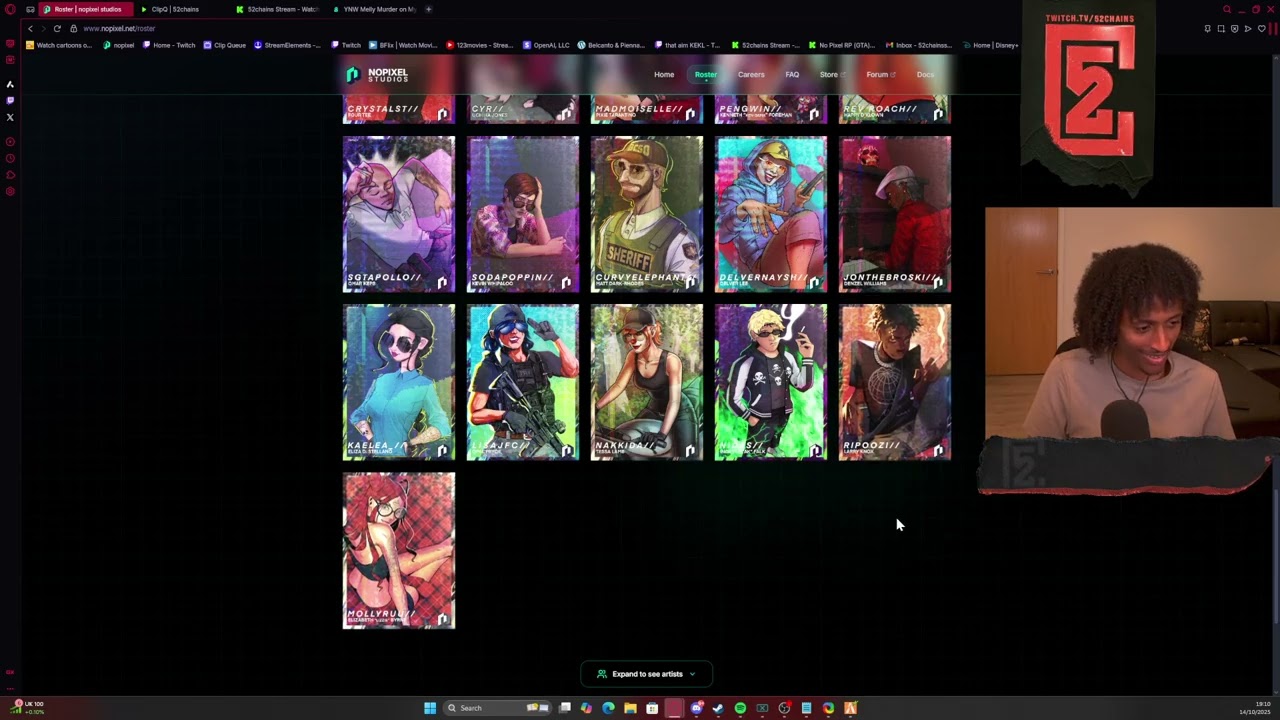Open the LISAJFC roster card
Image resolution: width=1280 pixels, height=720 pixels.
[523, 382]
